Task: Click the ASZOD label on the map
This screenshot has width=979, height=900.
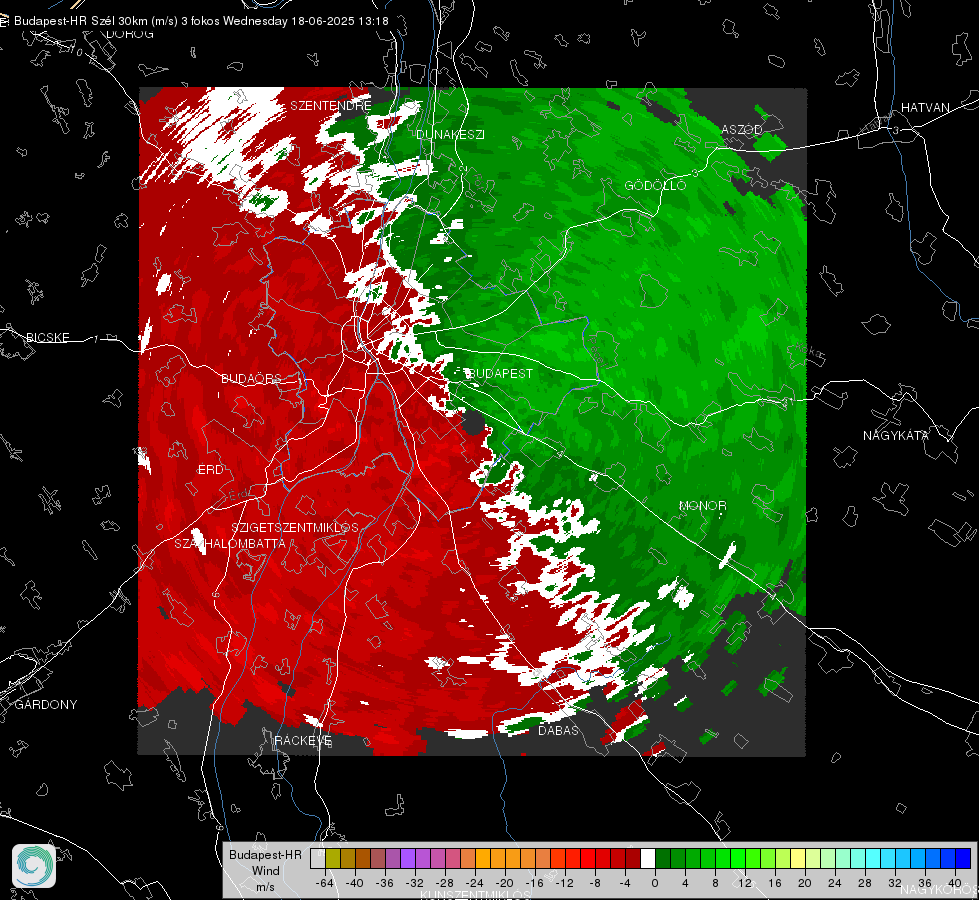Action: click(x=742, y=129)
